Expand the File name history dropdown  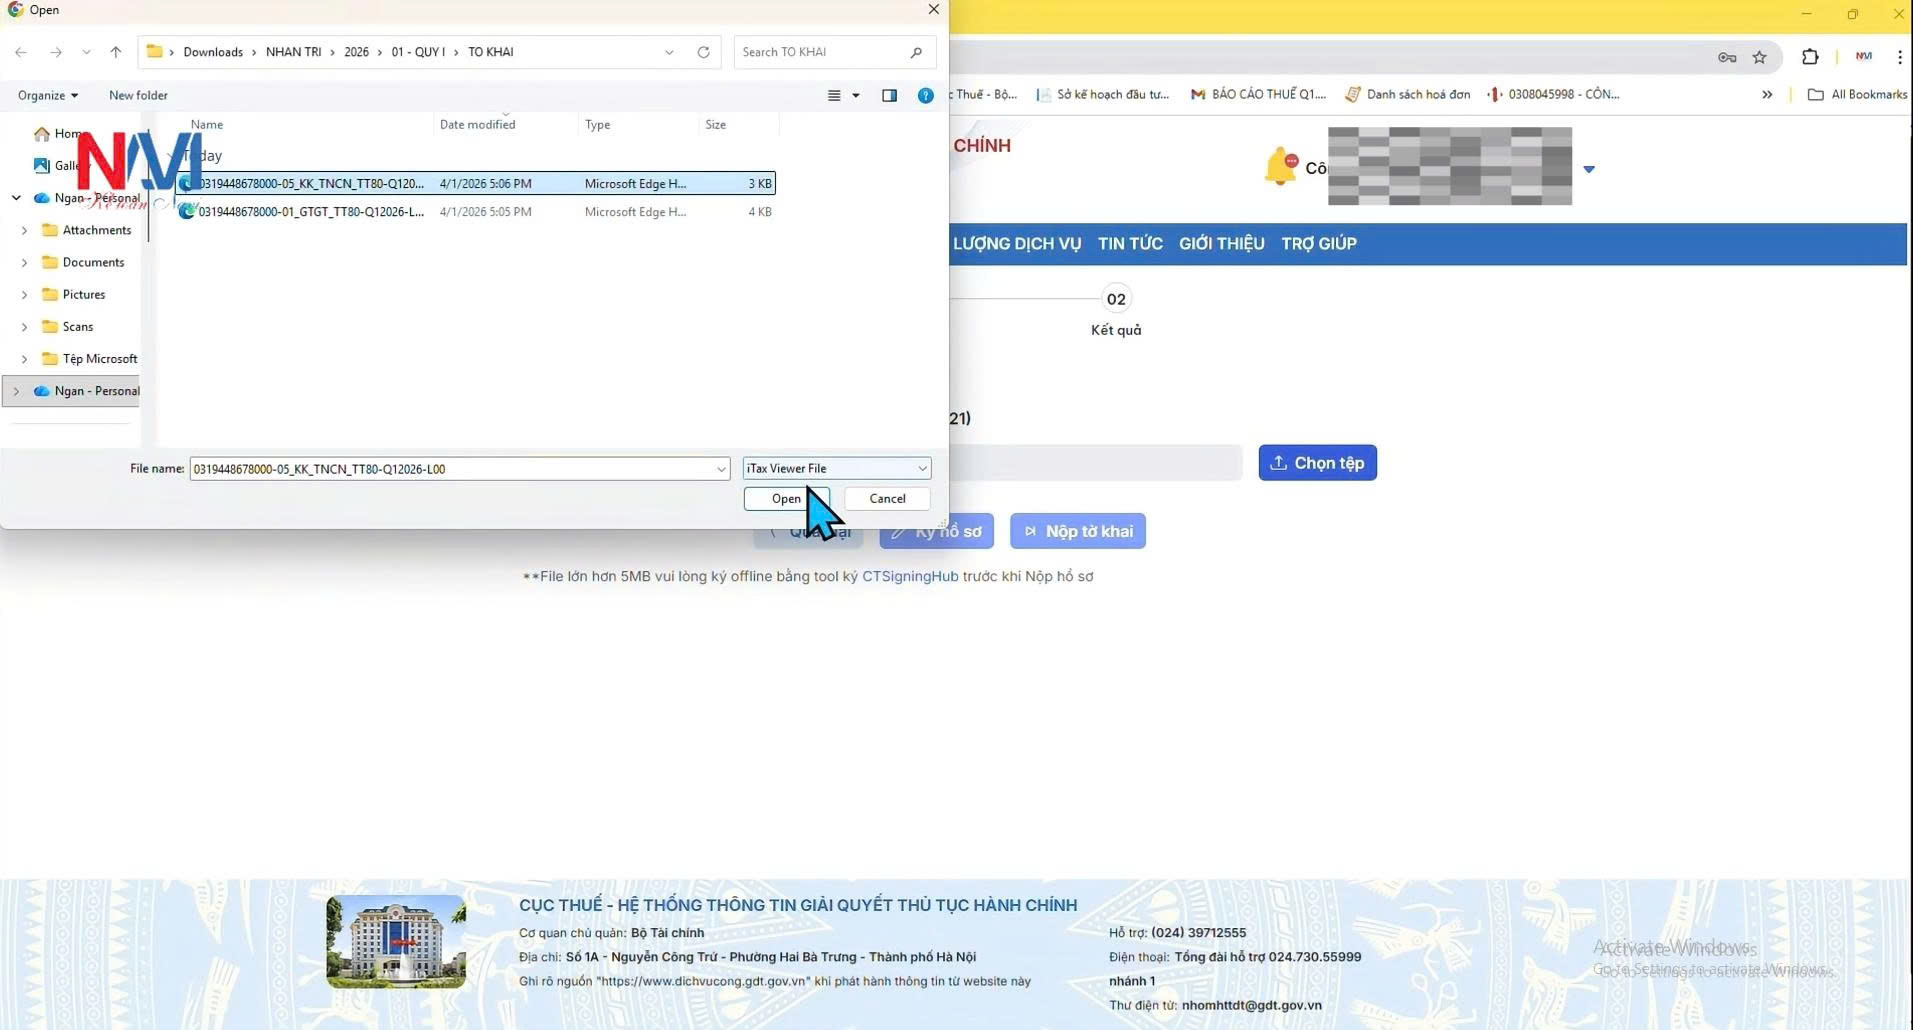coord(720,469)
